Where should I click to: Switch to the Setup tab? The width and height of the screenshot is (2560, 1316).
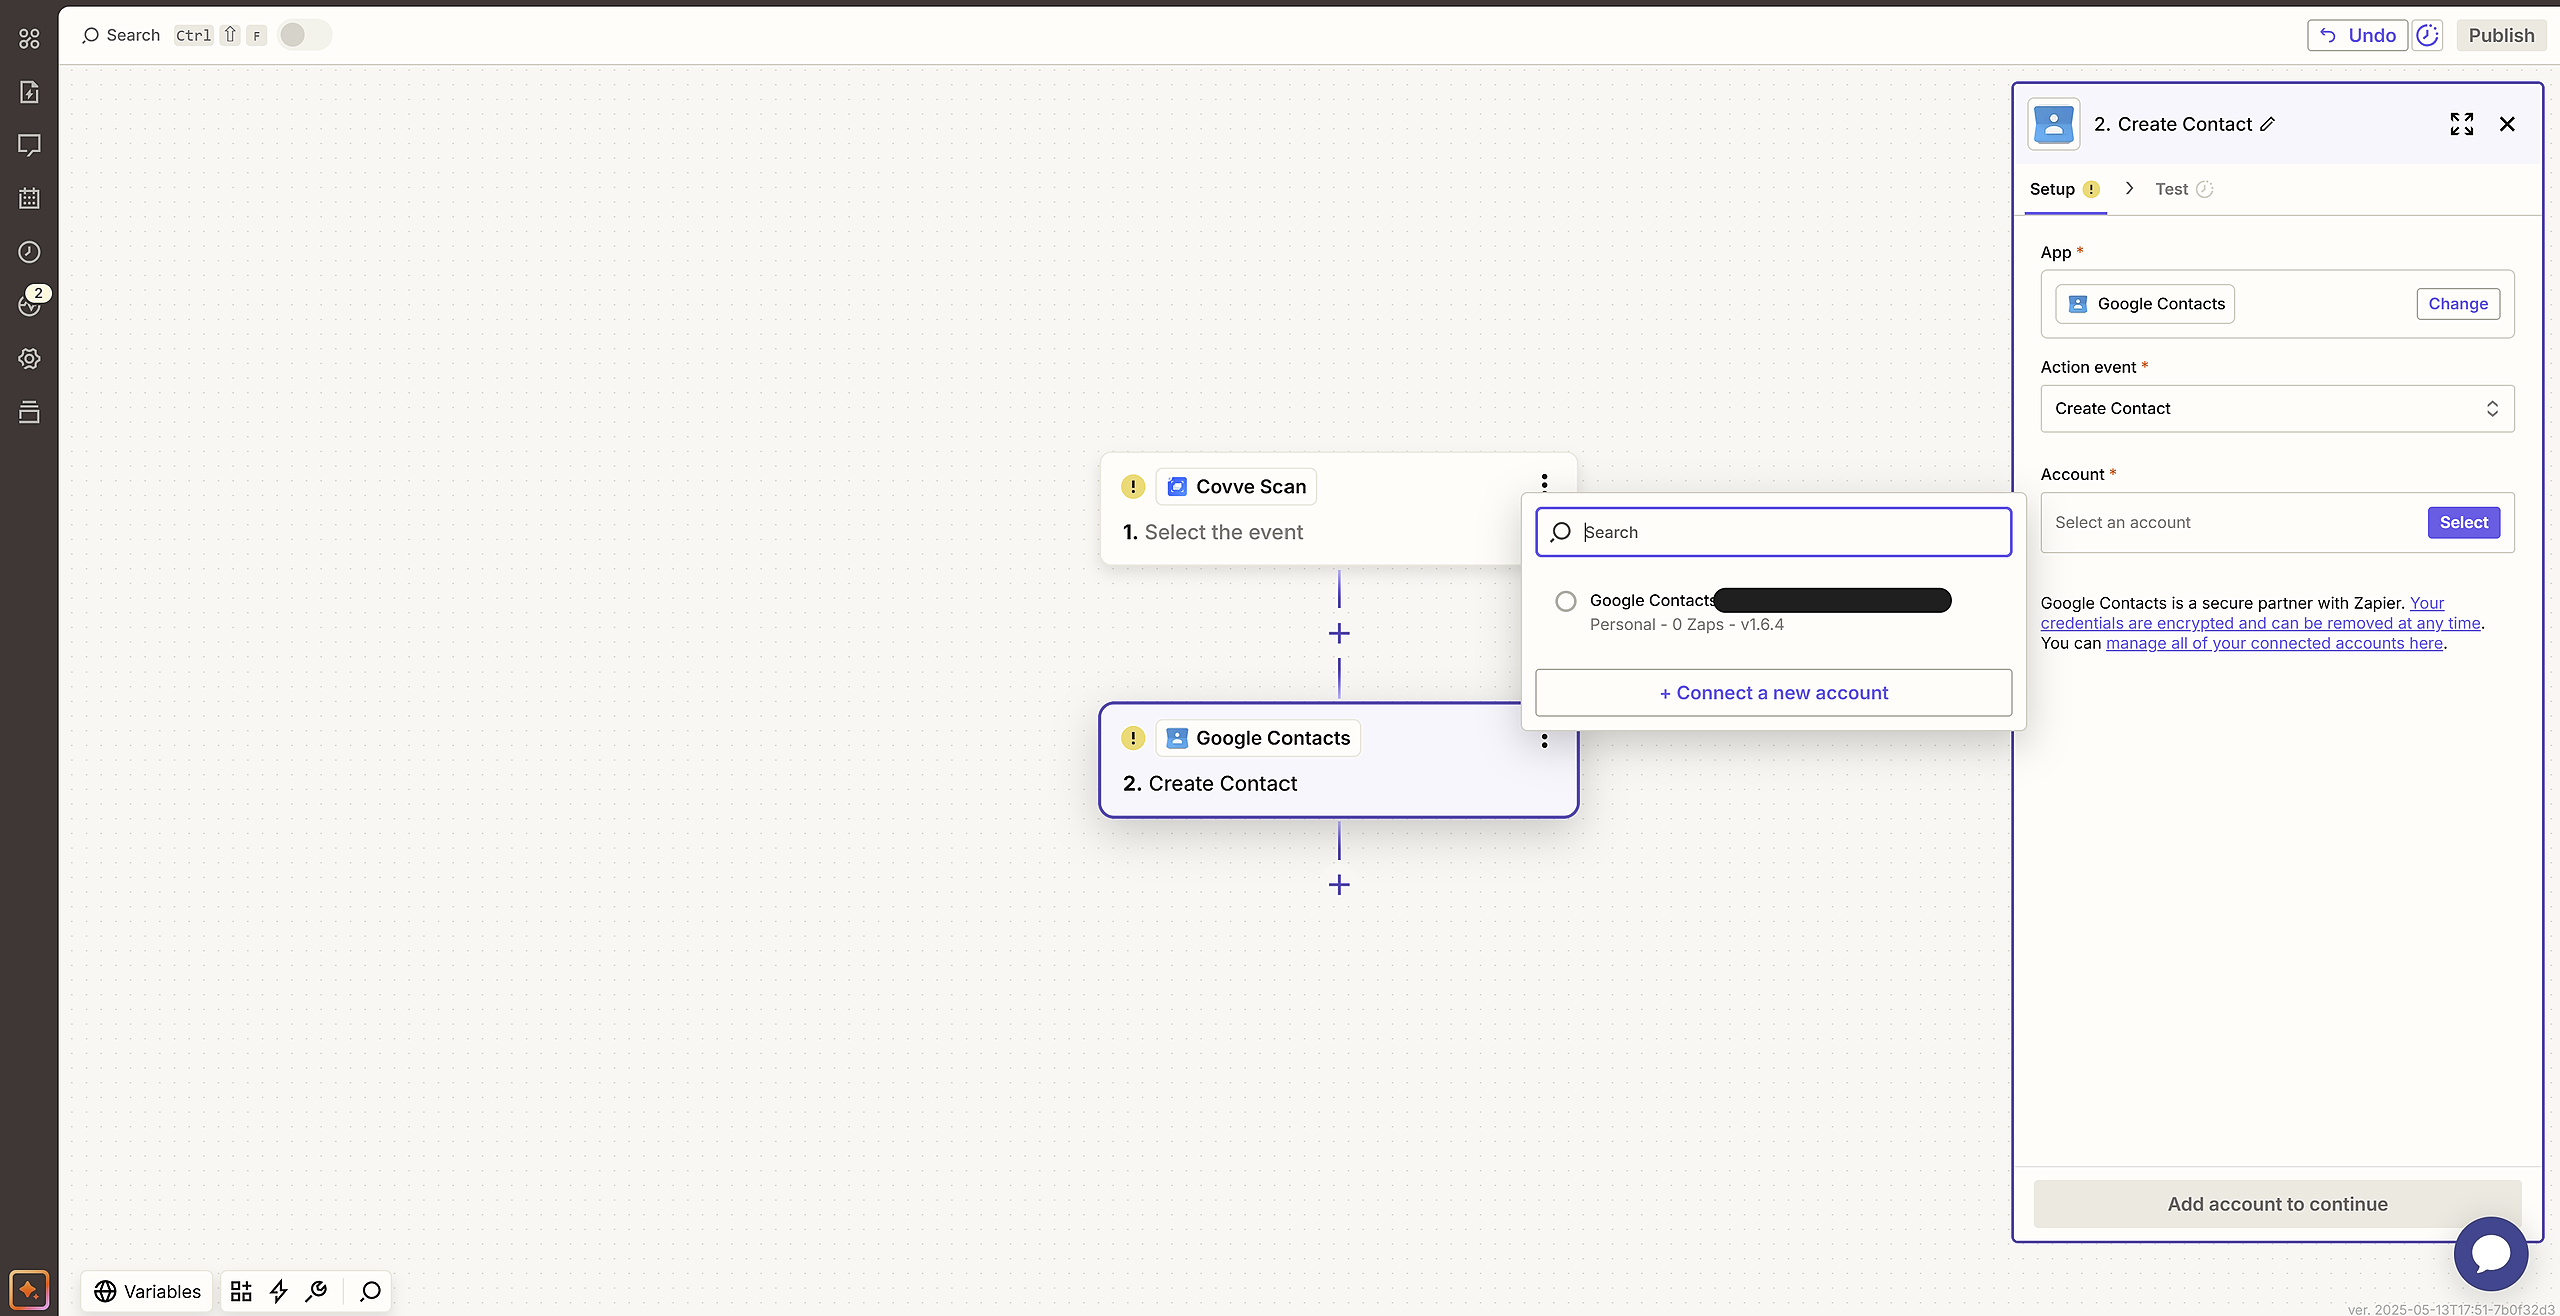point(2052,189)
